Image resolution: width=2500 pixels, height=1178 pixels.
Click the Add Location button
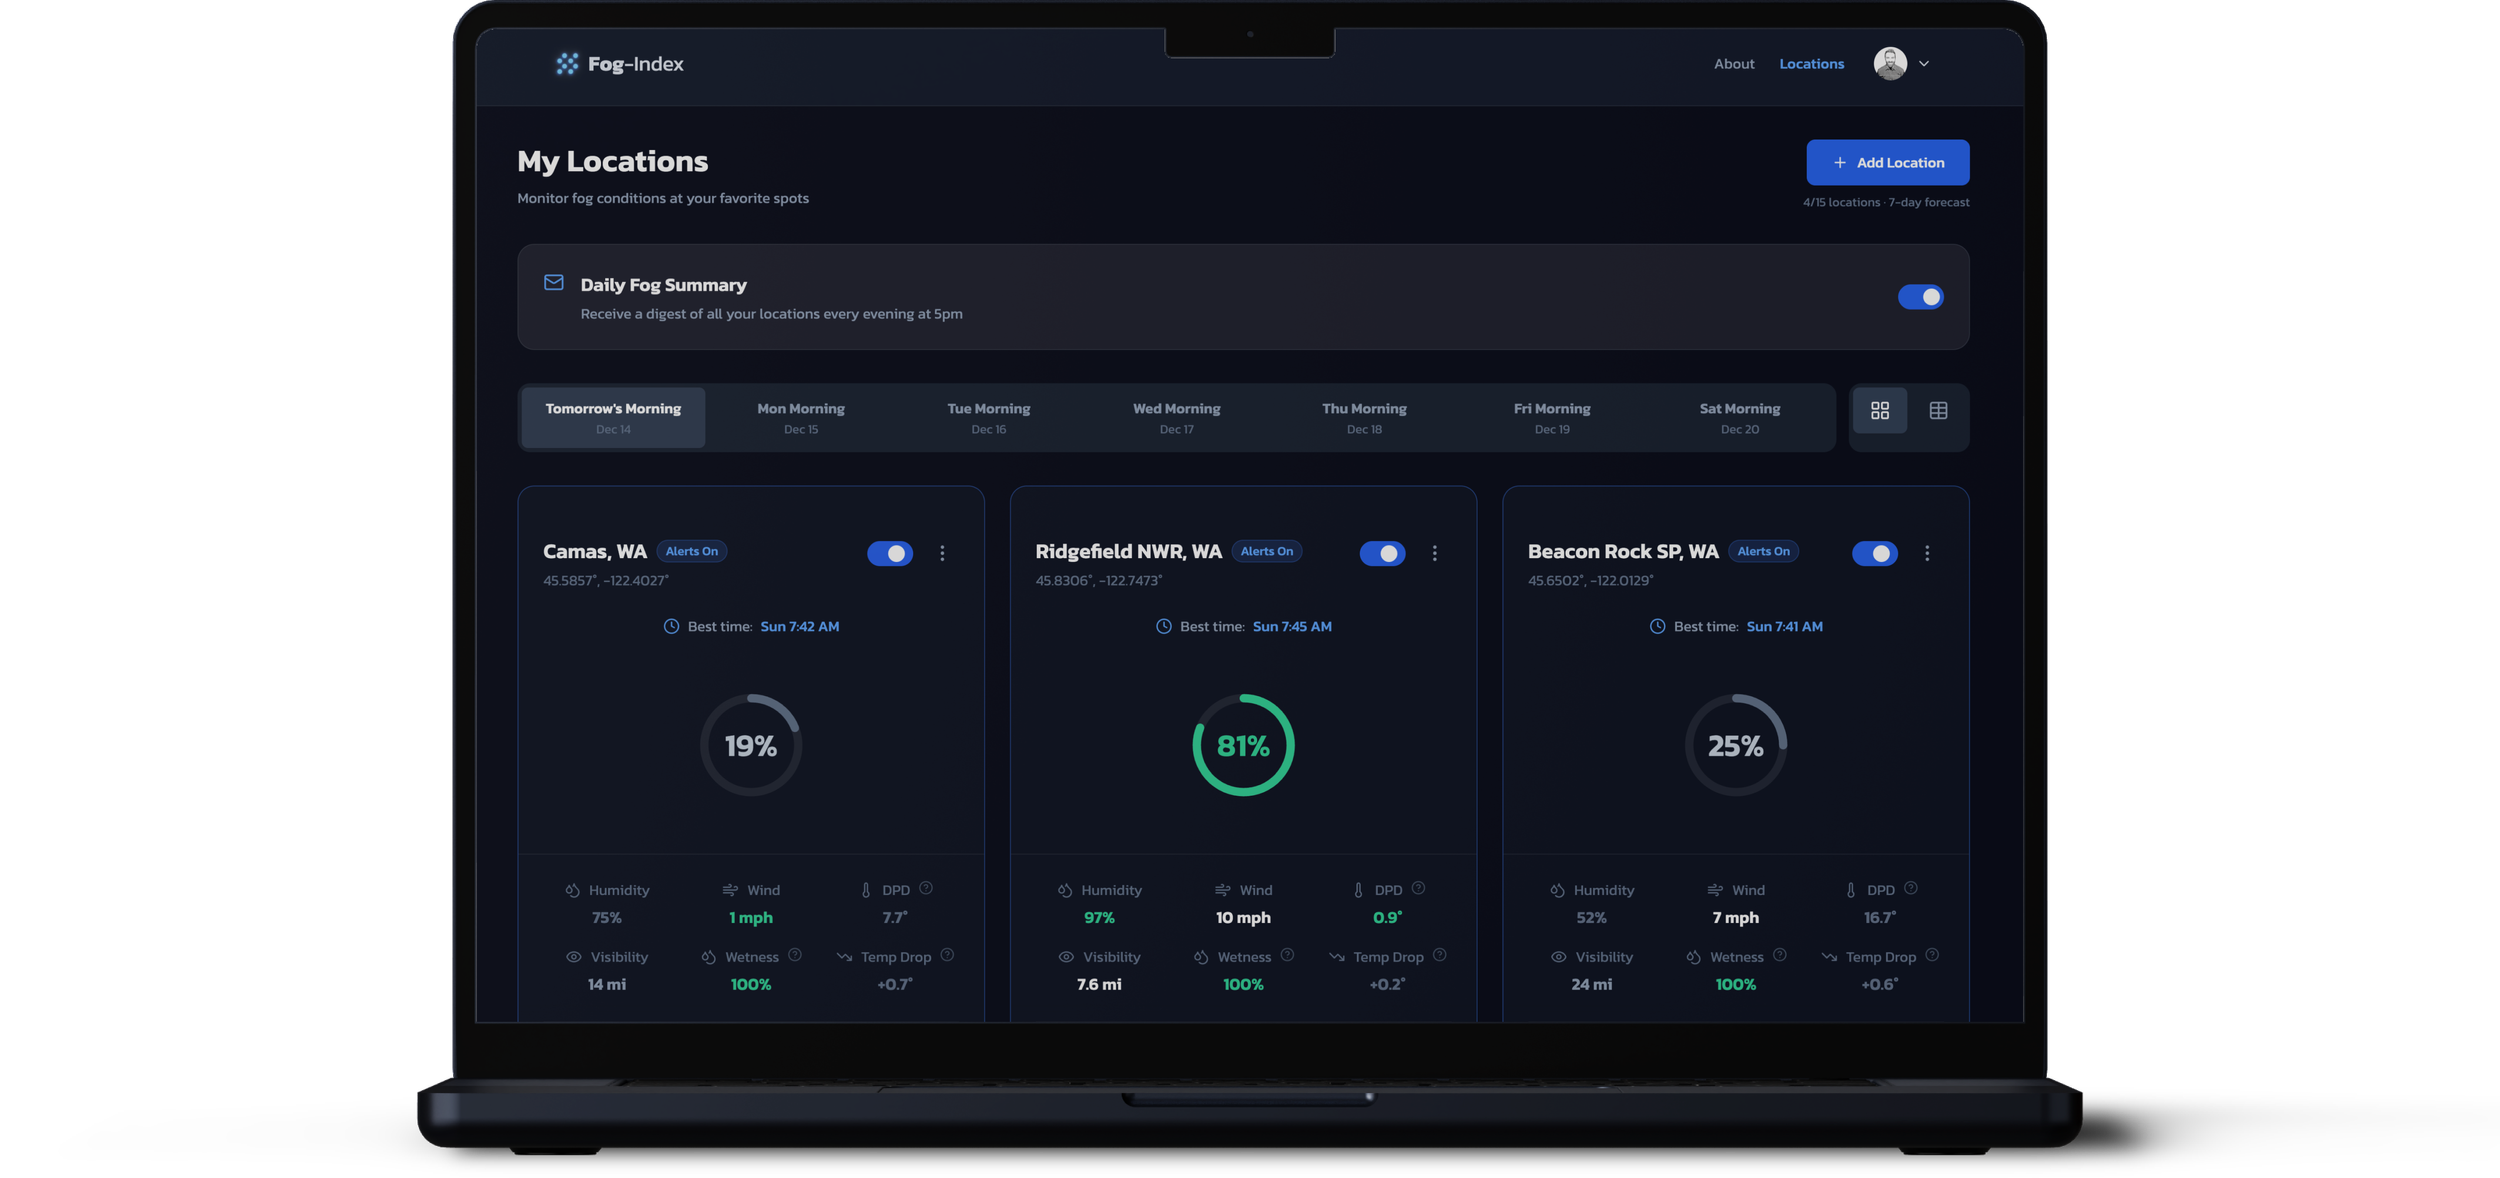(x=1887, y=162)
